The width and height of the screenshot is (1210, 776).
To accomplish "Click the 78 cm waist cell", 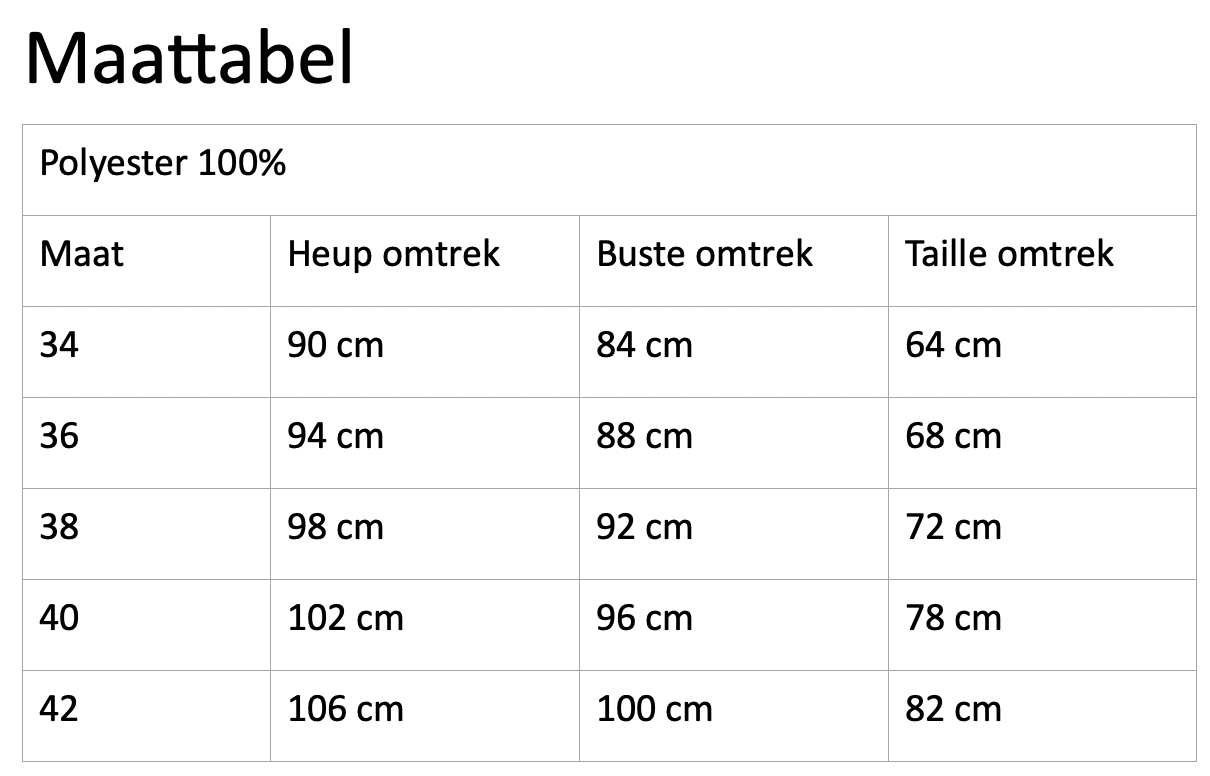I will point(1042,625).
